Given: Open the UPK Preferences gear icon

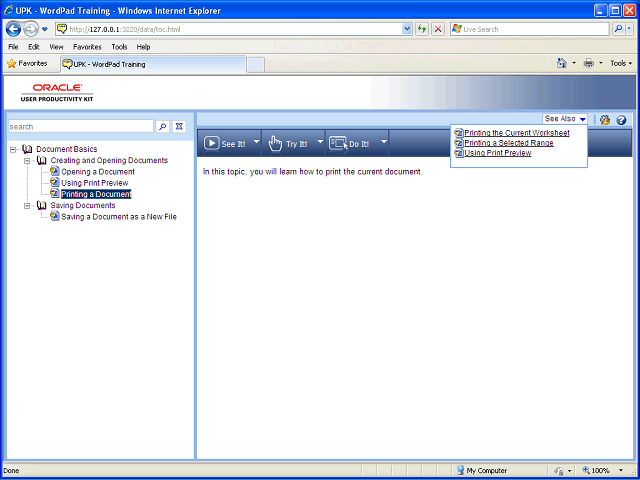Looking at the screenshot, I should click(x=605, y=120).
